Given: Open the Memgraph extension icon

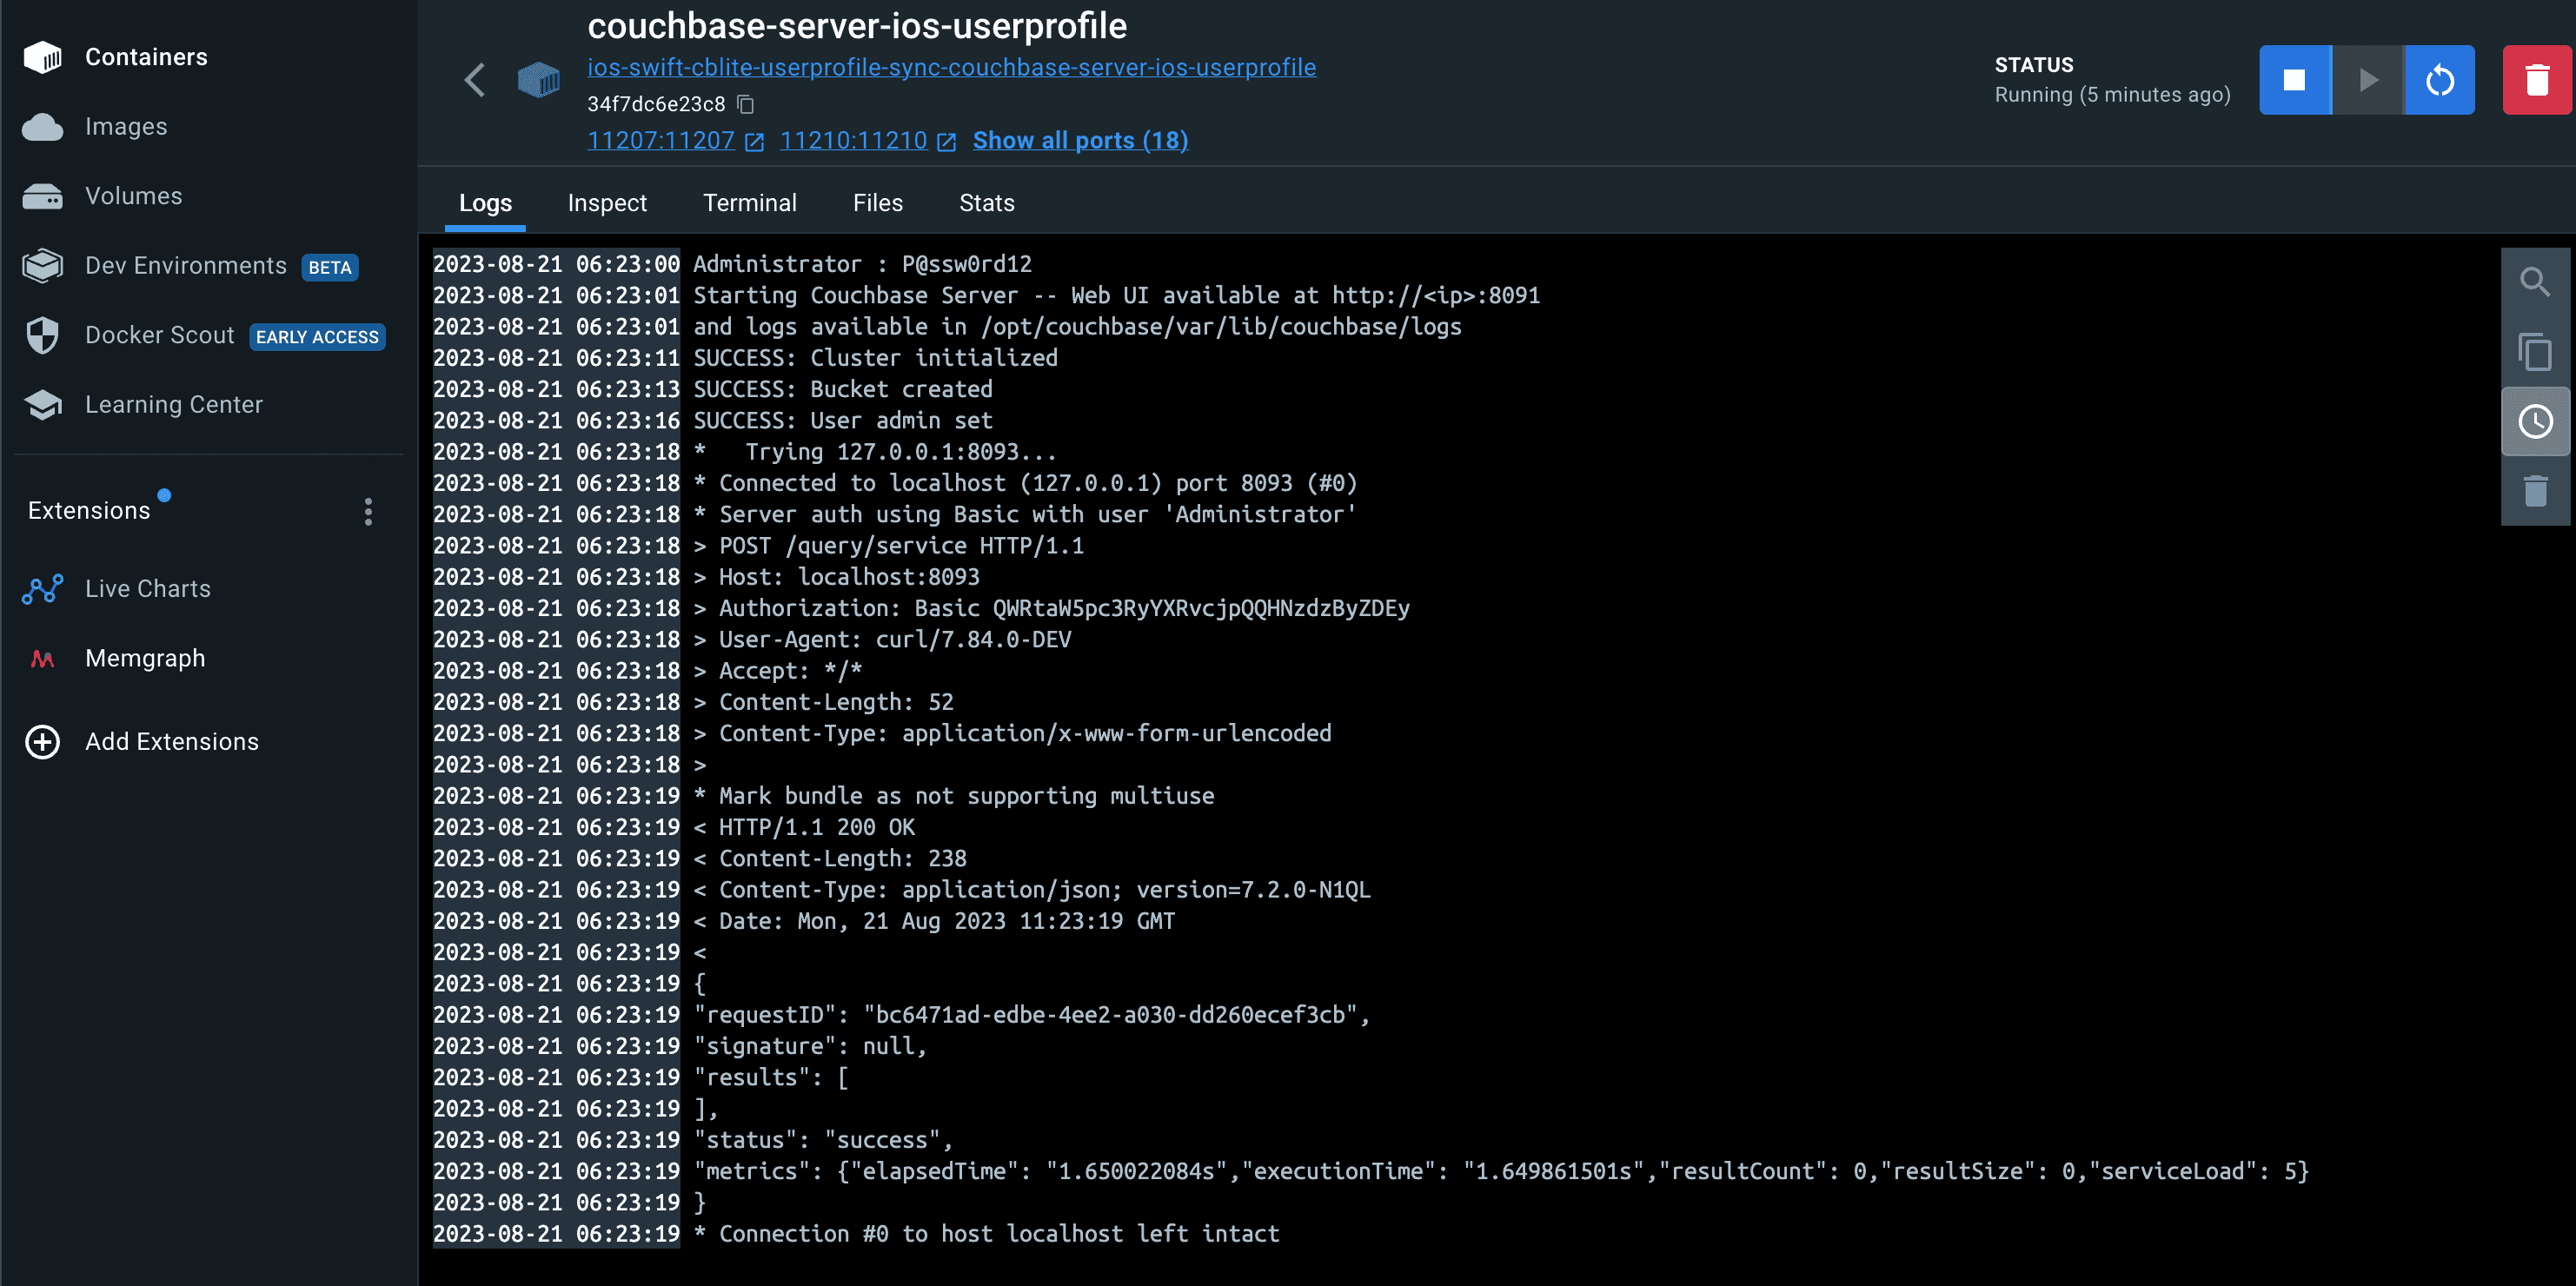Looking at the screenshot, I should [x=42, y=659].
